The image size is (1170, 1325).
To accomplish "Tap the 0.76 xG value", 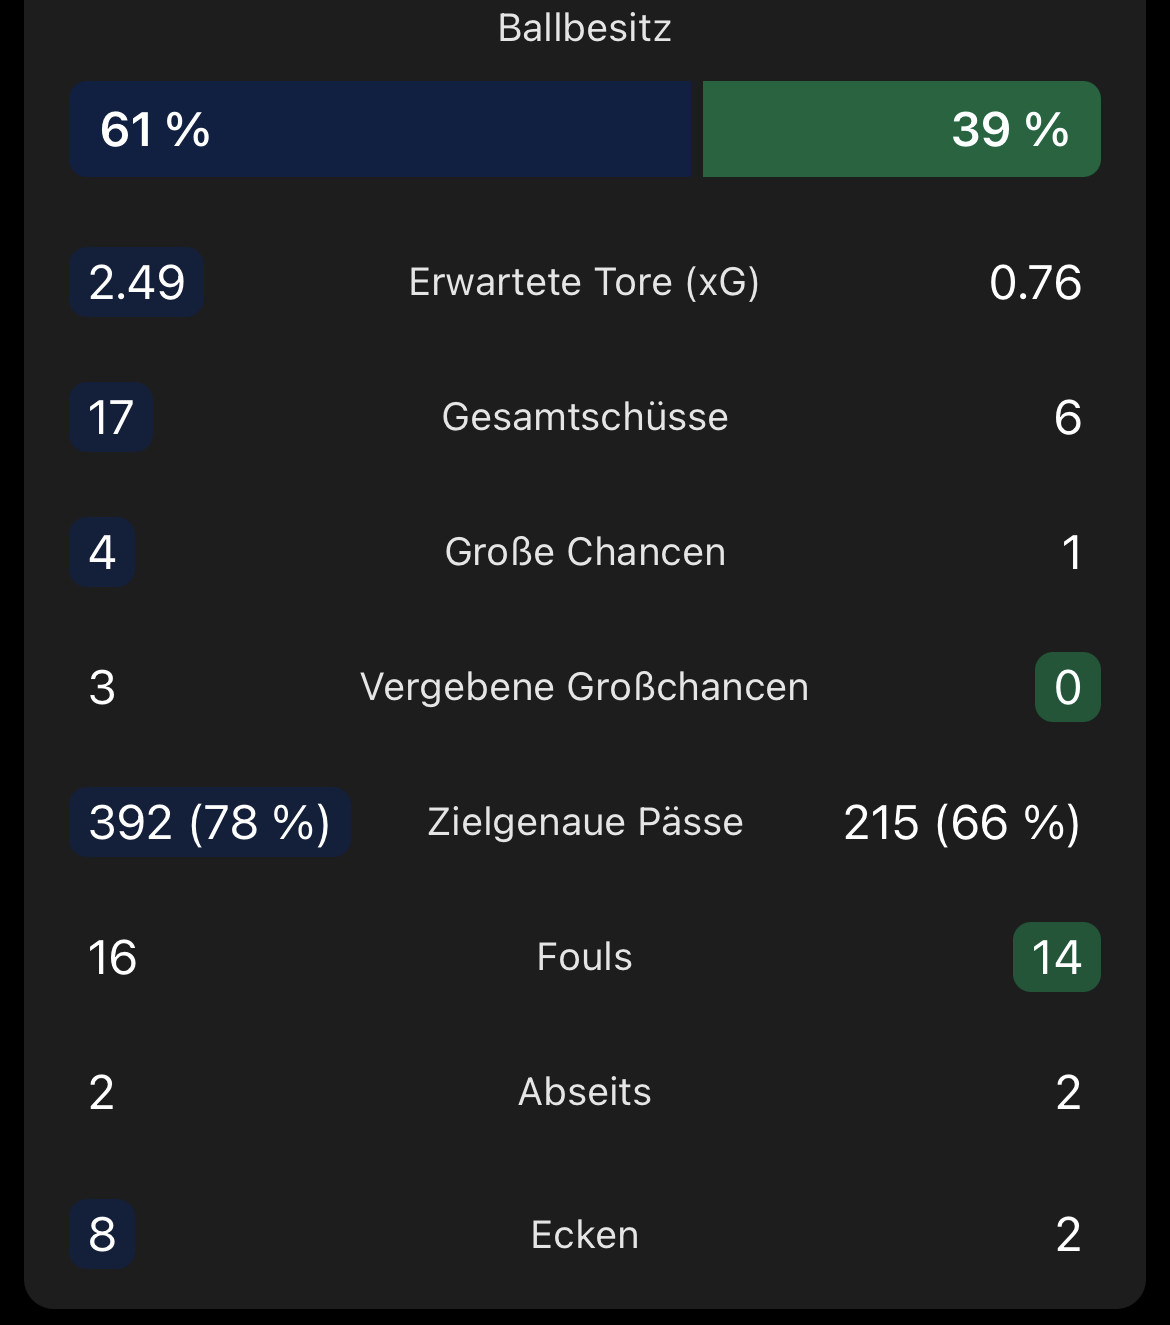I will coord(1035,283).
